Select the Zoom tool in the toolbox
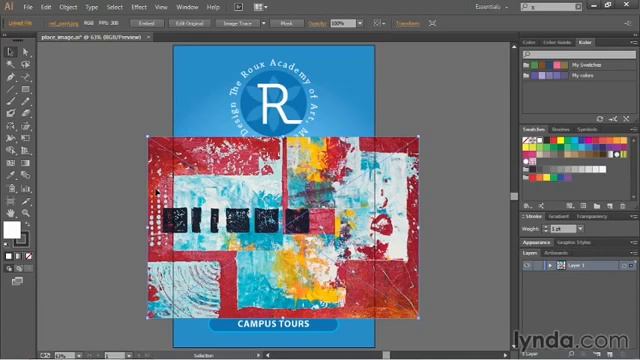 (25, 213)
